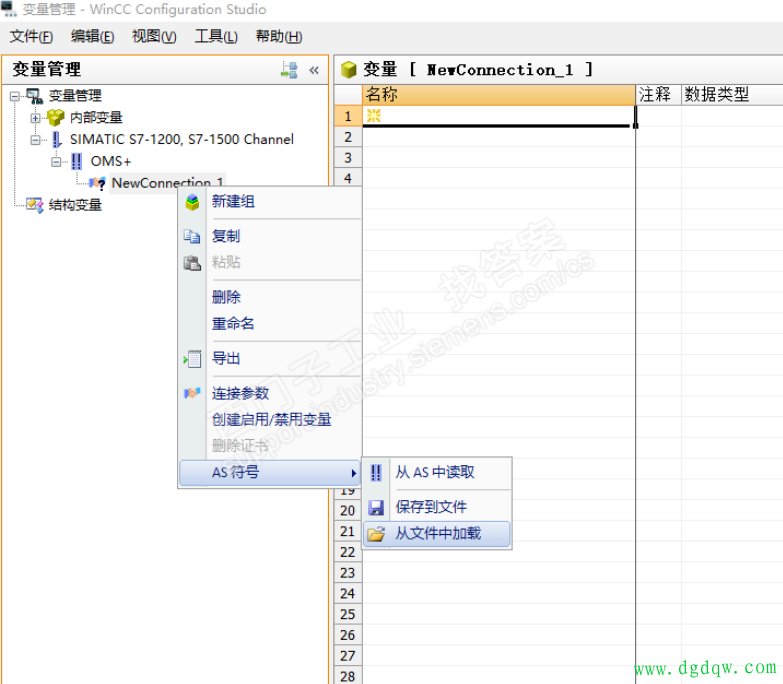783x684 pixels.
Task: Choose 复制 from context menu
Action: [x=270, y=236]
